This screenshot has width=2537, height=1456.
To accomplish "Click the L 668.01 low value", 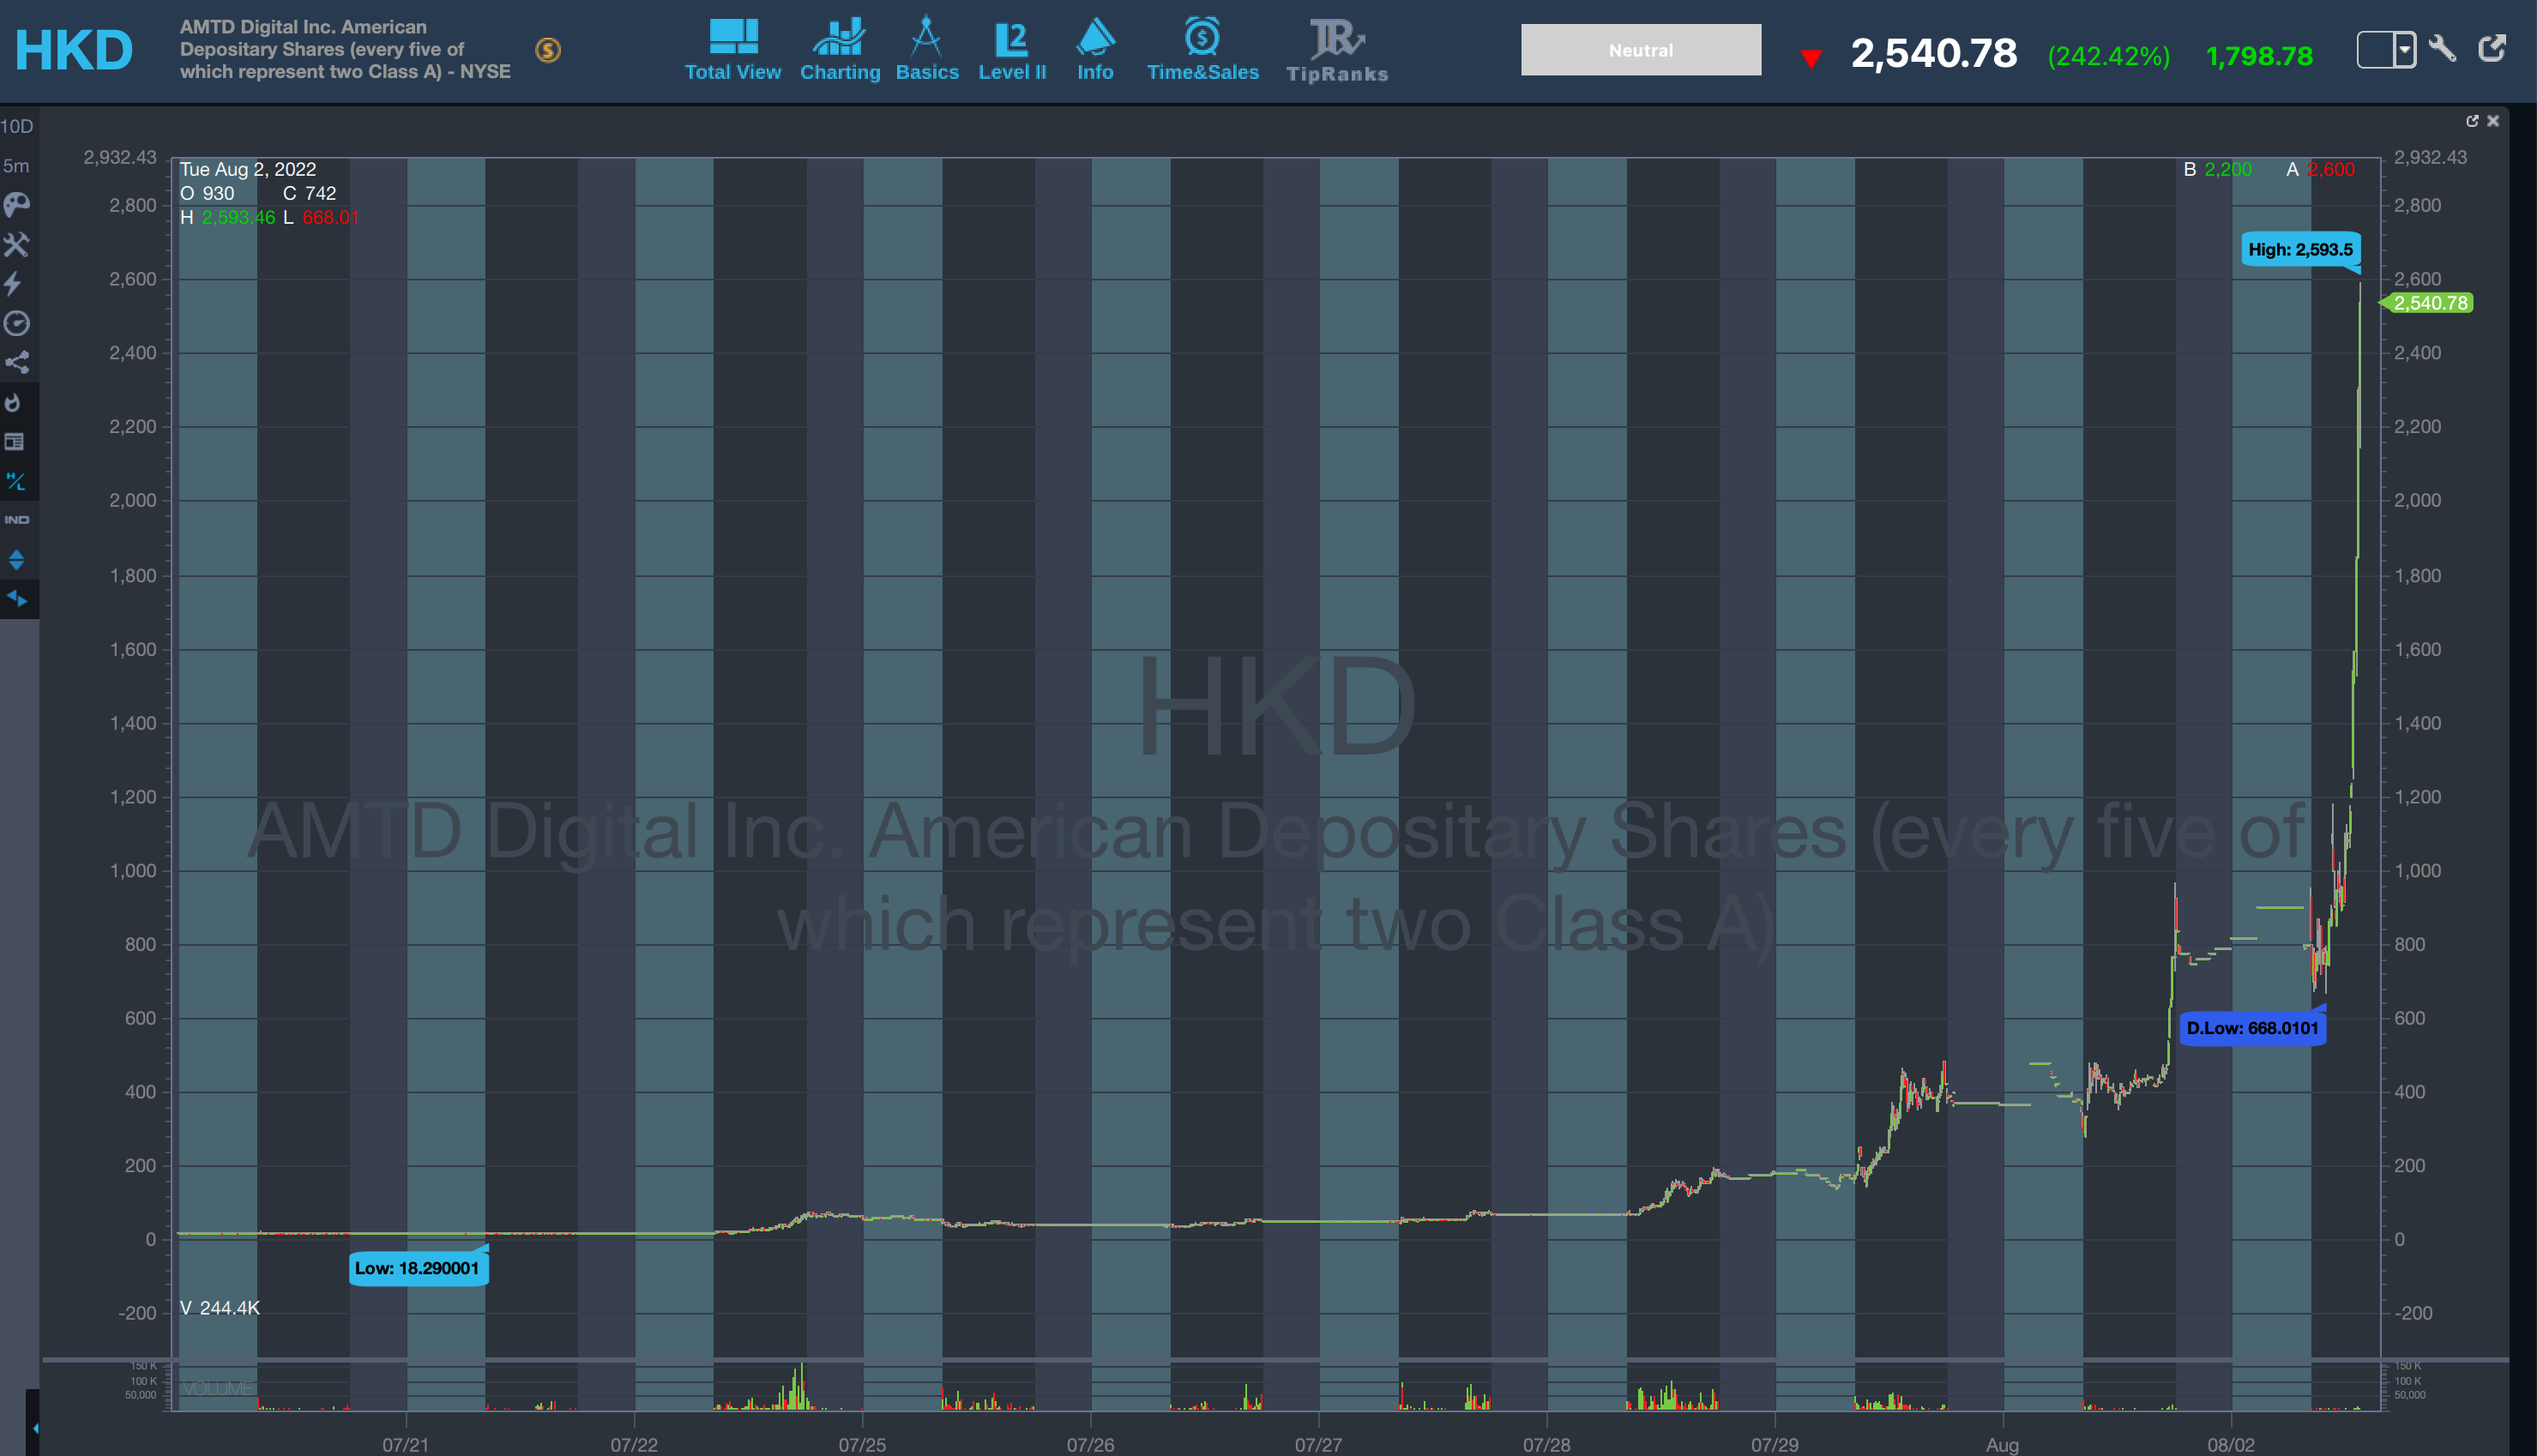I will (x=321, y=217).
